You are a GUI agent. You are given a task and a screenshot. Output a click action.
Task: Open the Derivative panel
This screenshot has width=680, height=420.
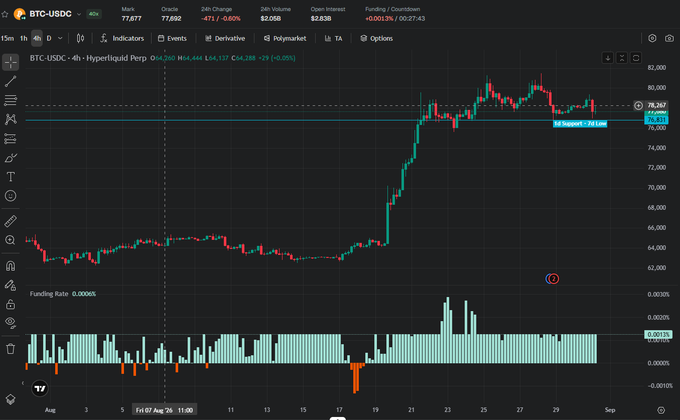point(225,38)
